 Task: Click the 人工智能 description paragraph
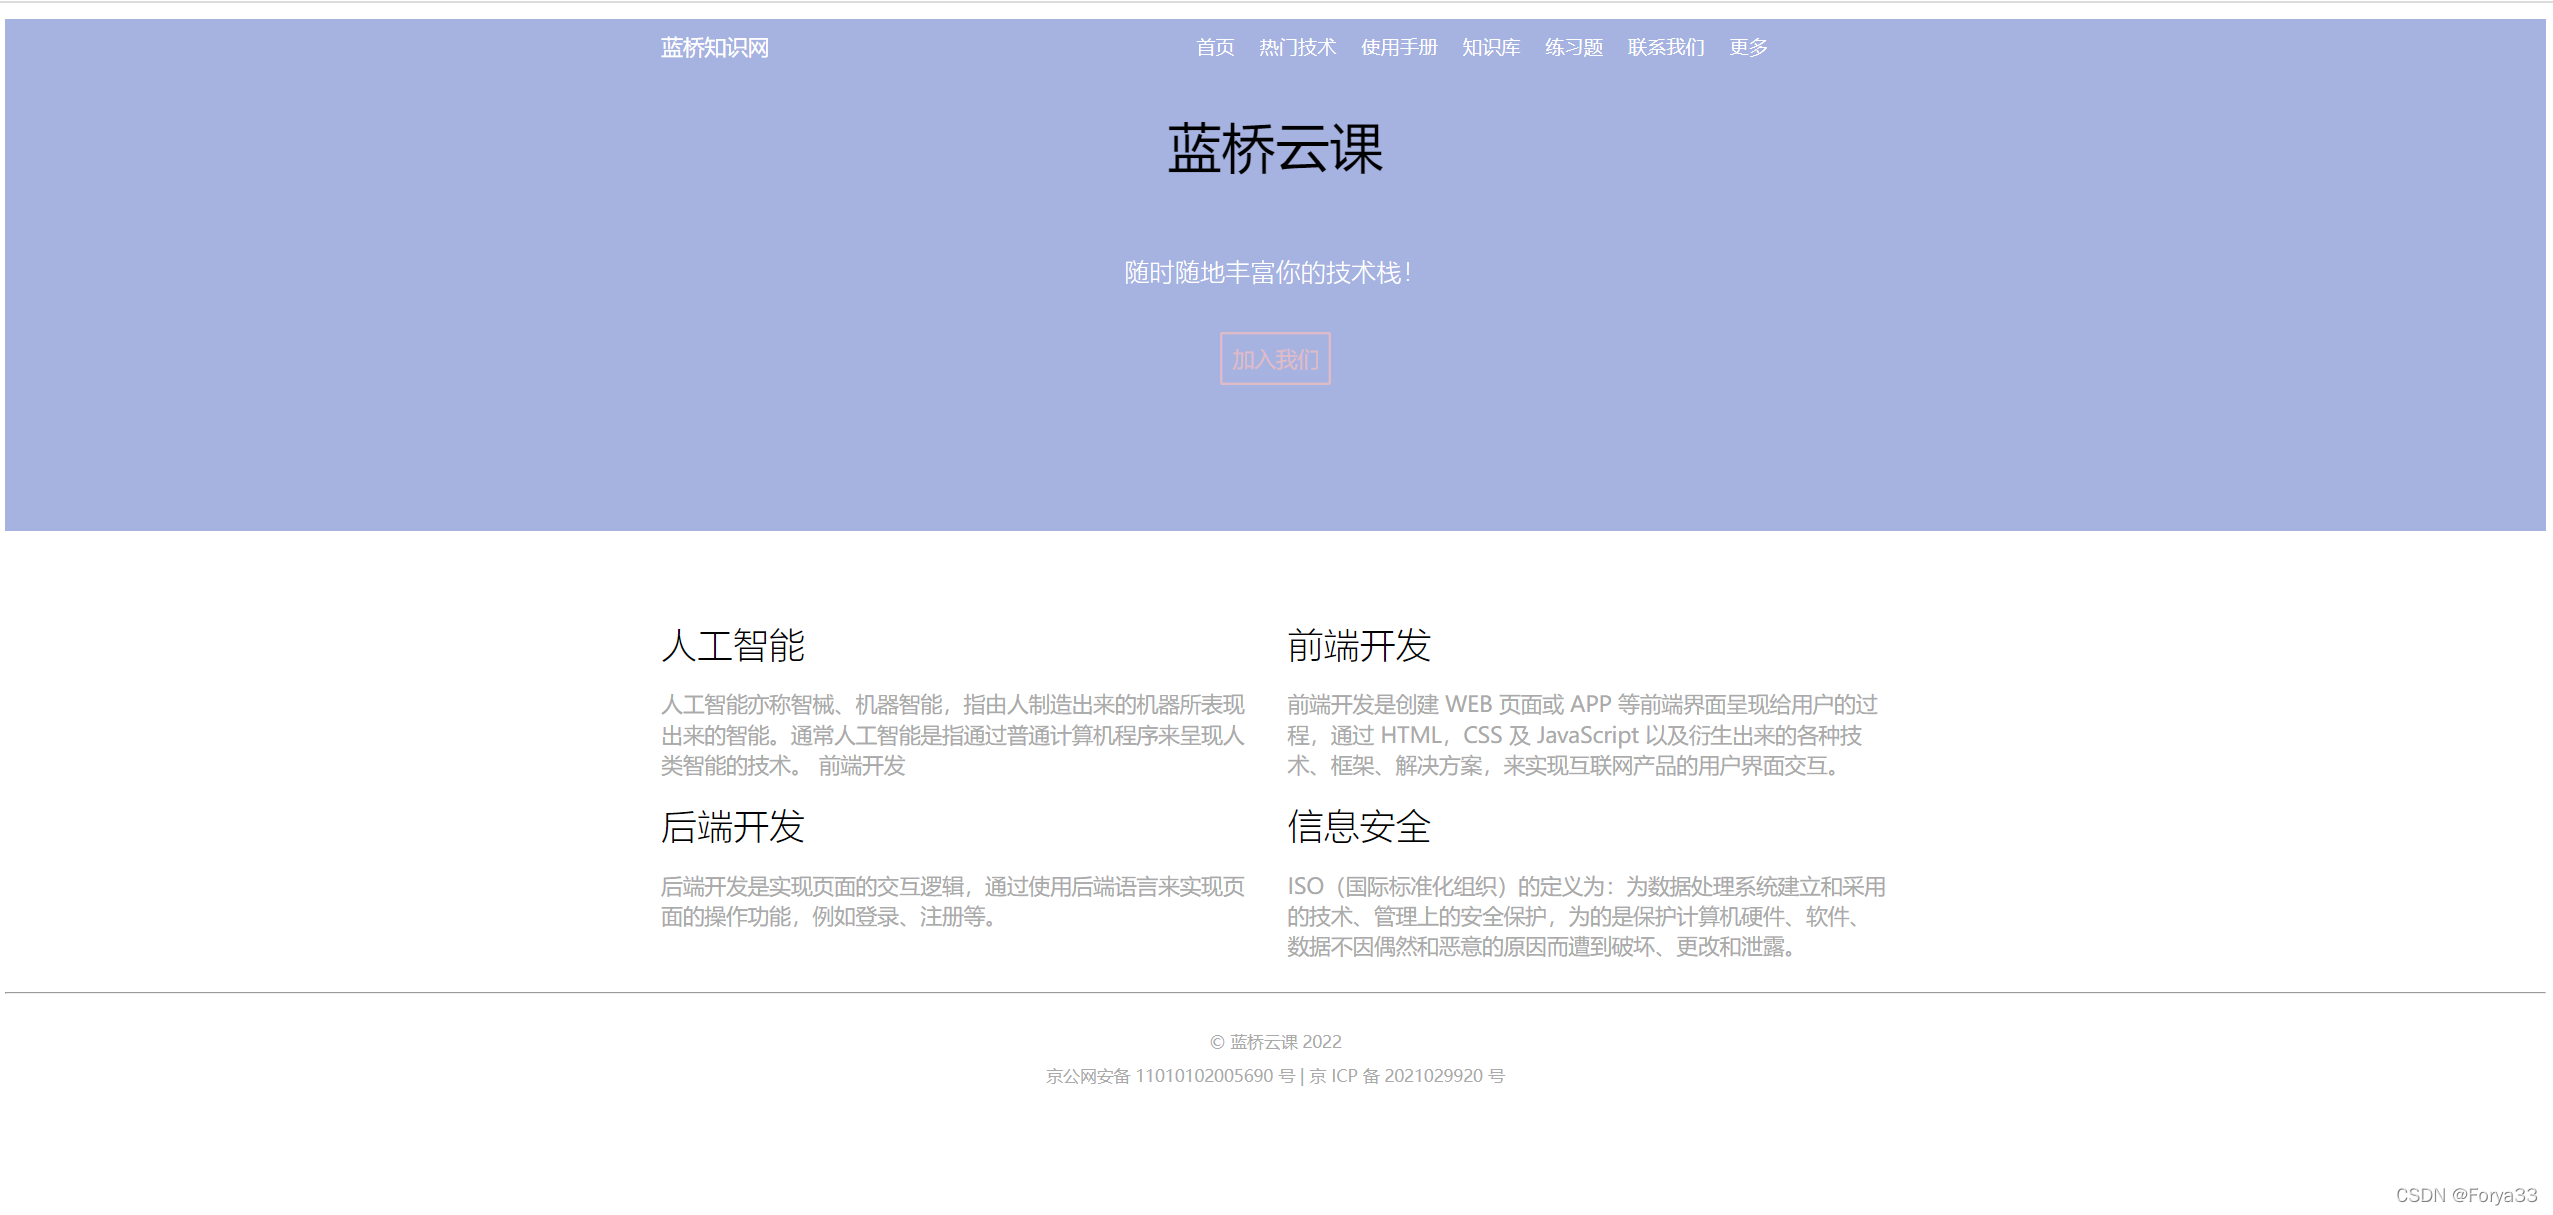(952, 735)
